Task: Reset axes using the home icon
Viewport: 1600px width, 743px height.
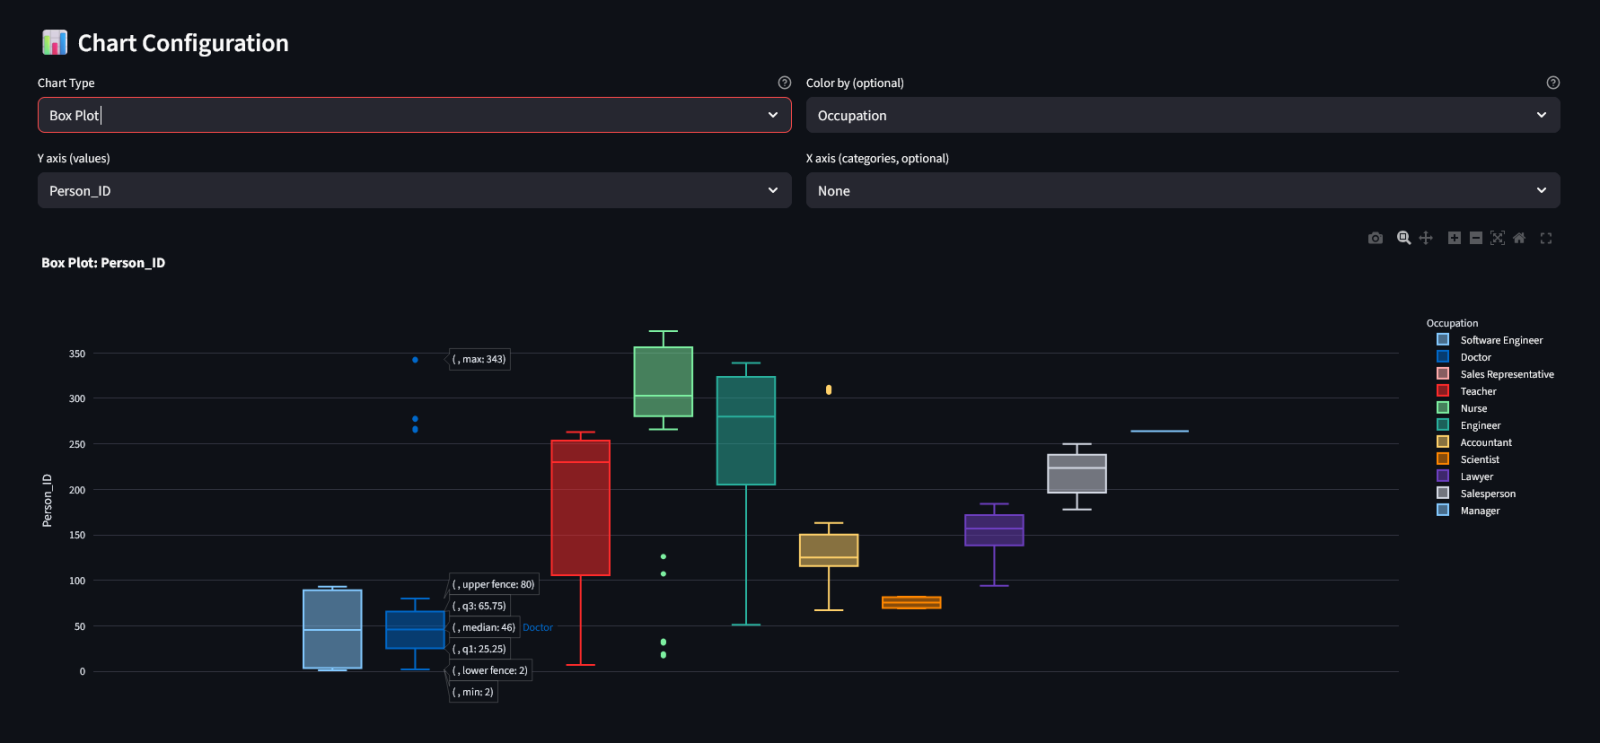Action: tap(1519, 238)
